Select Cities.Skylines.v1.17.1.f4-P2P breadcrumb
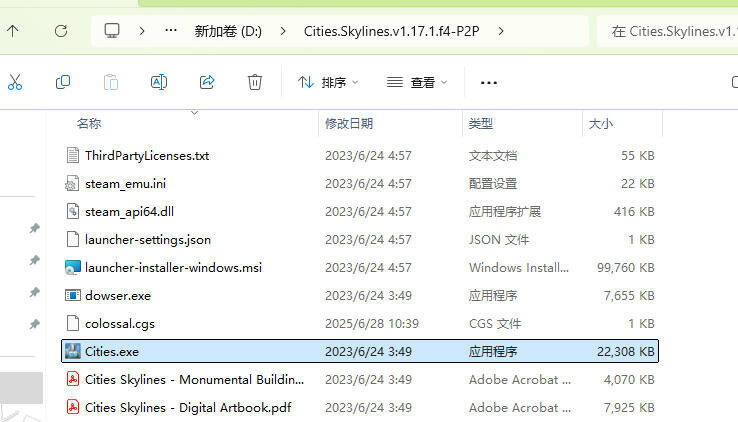Viewport: 738px width, 422px height. pyautogui.click(x=392, y=31)
